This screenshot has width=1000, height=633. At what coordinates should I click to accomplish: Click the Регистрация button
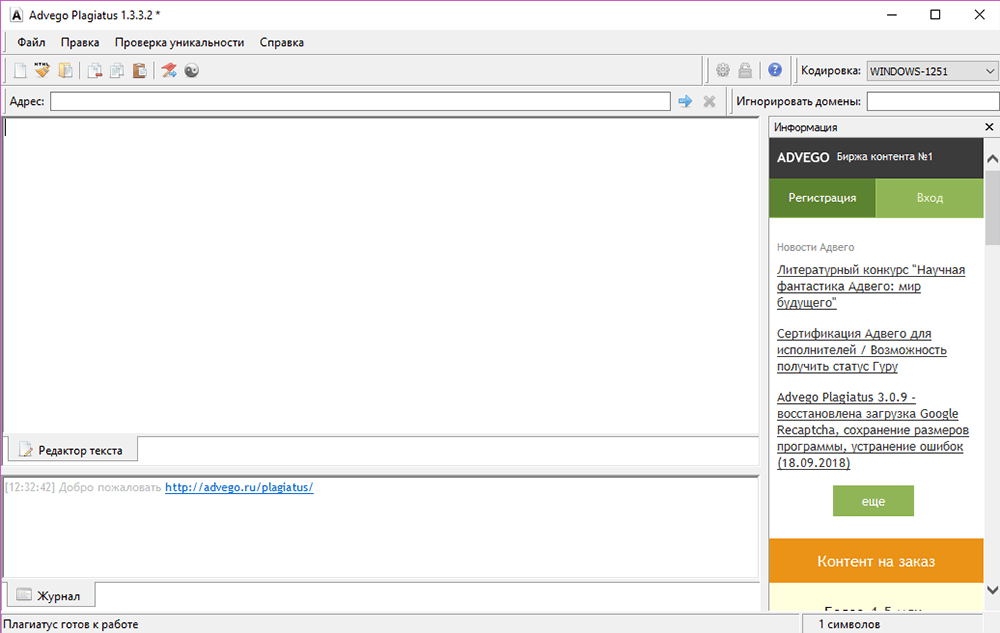coord(822,198)
